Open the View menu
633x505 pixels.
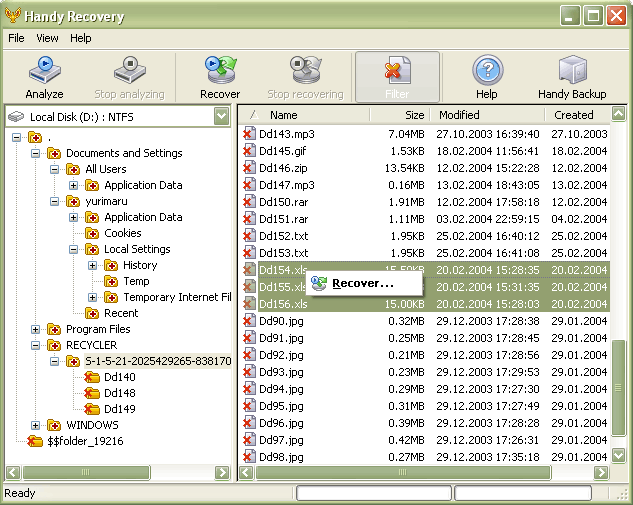[47, 38]
